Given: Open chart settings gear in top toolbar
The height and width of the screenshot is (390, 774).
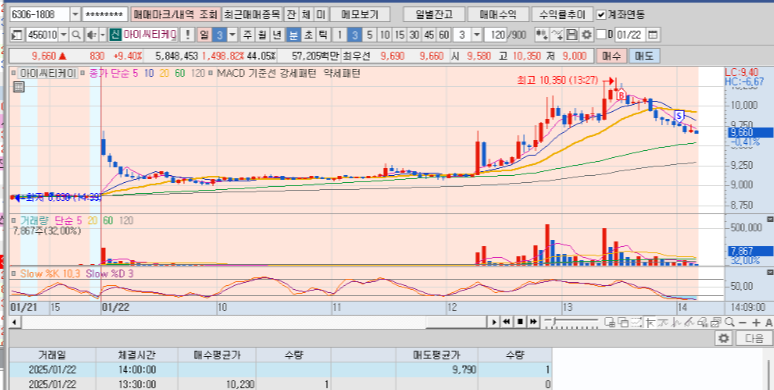Looking at the screenshot, I should (x=586, y=35).
